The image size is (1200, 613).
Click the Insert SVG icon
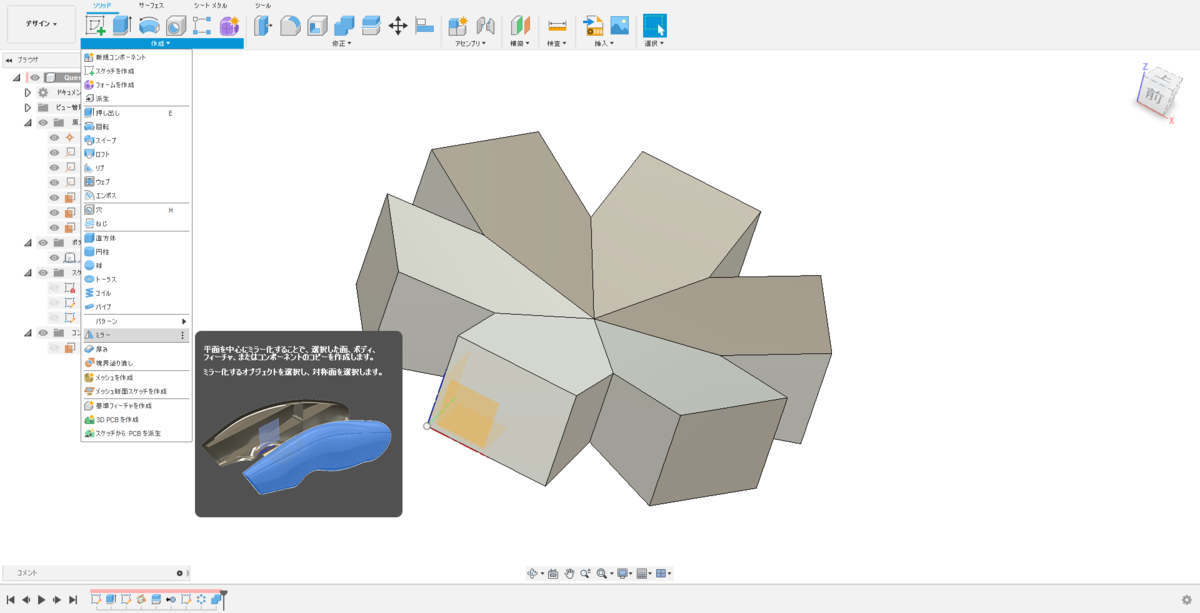pos(593,26)
